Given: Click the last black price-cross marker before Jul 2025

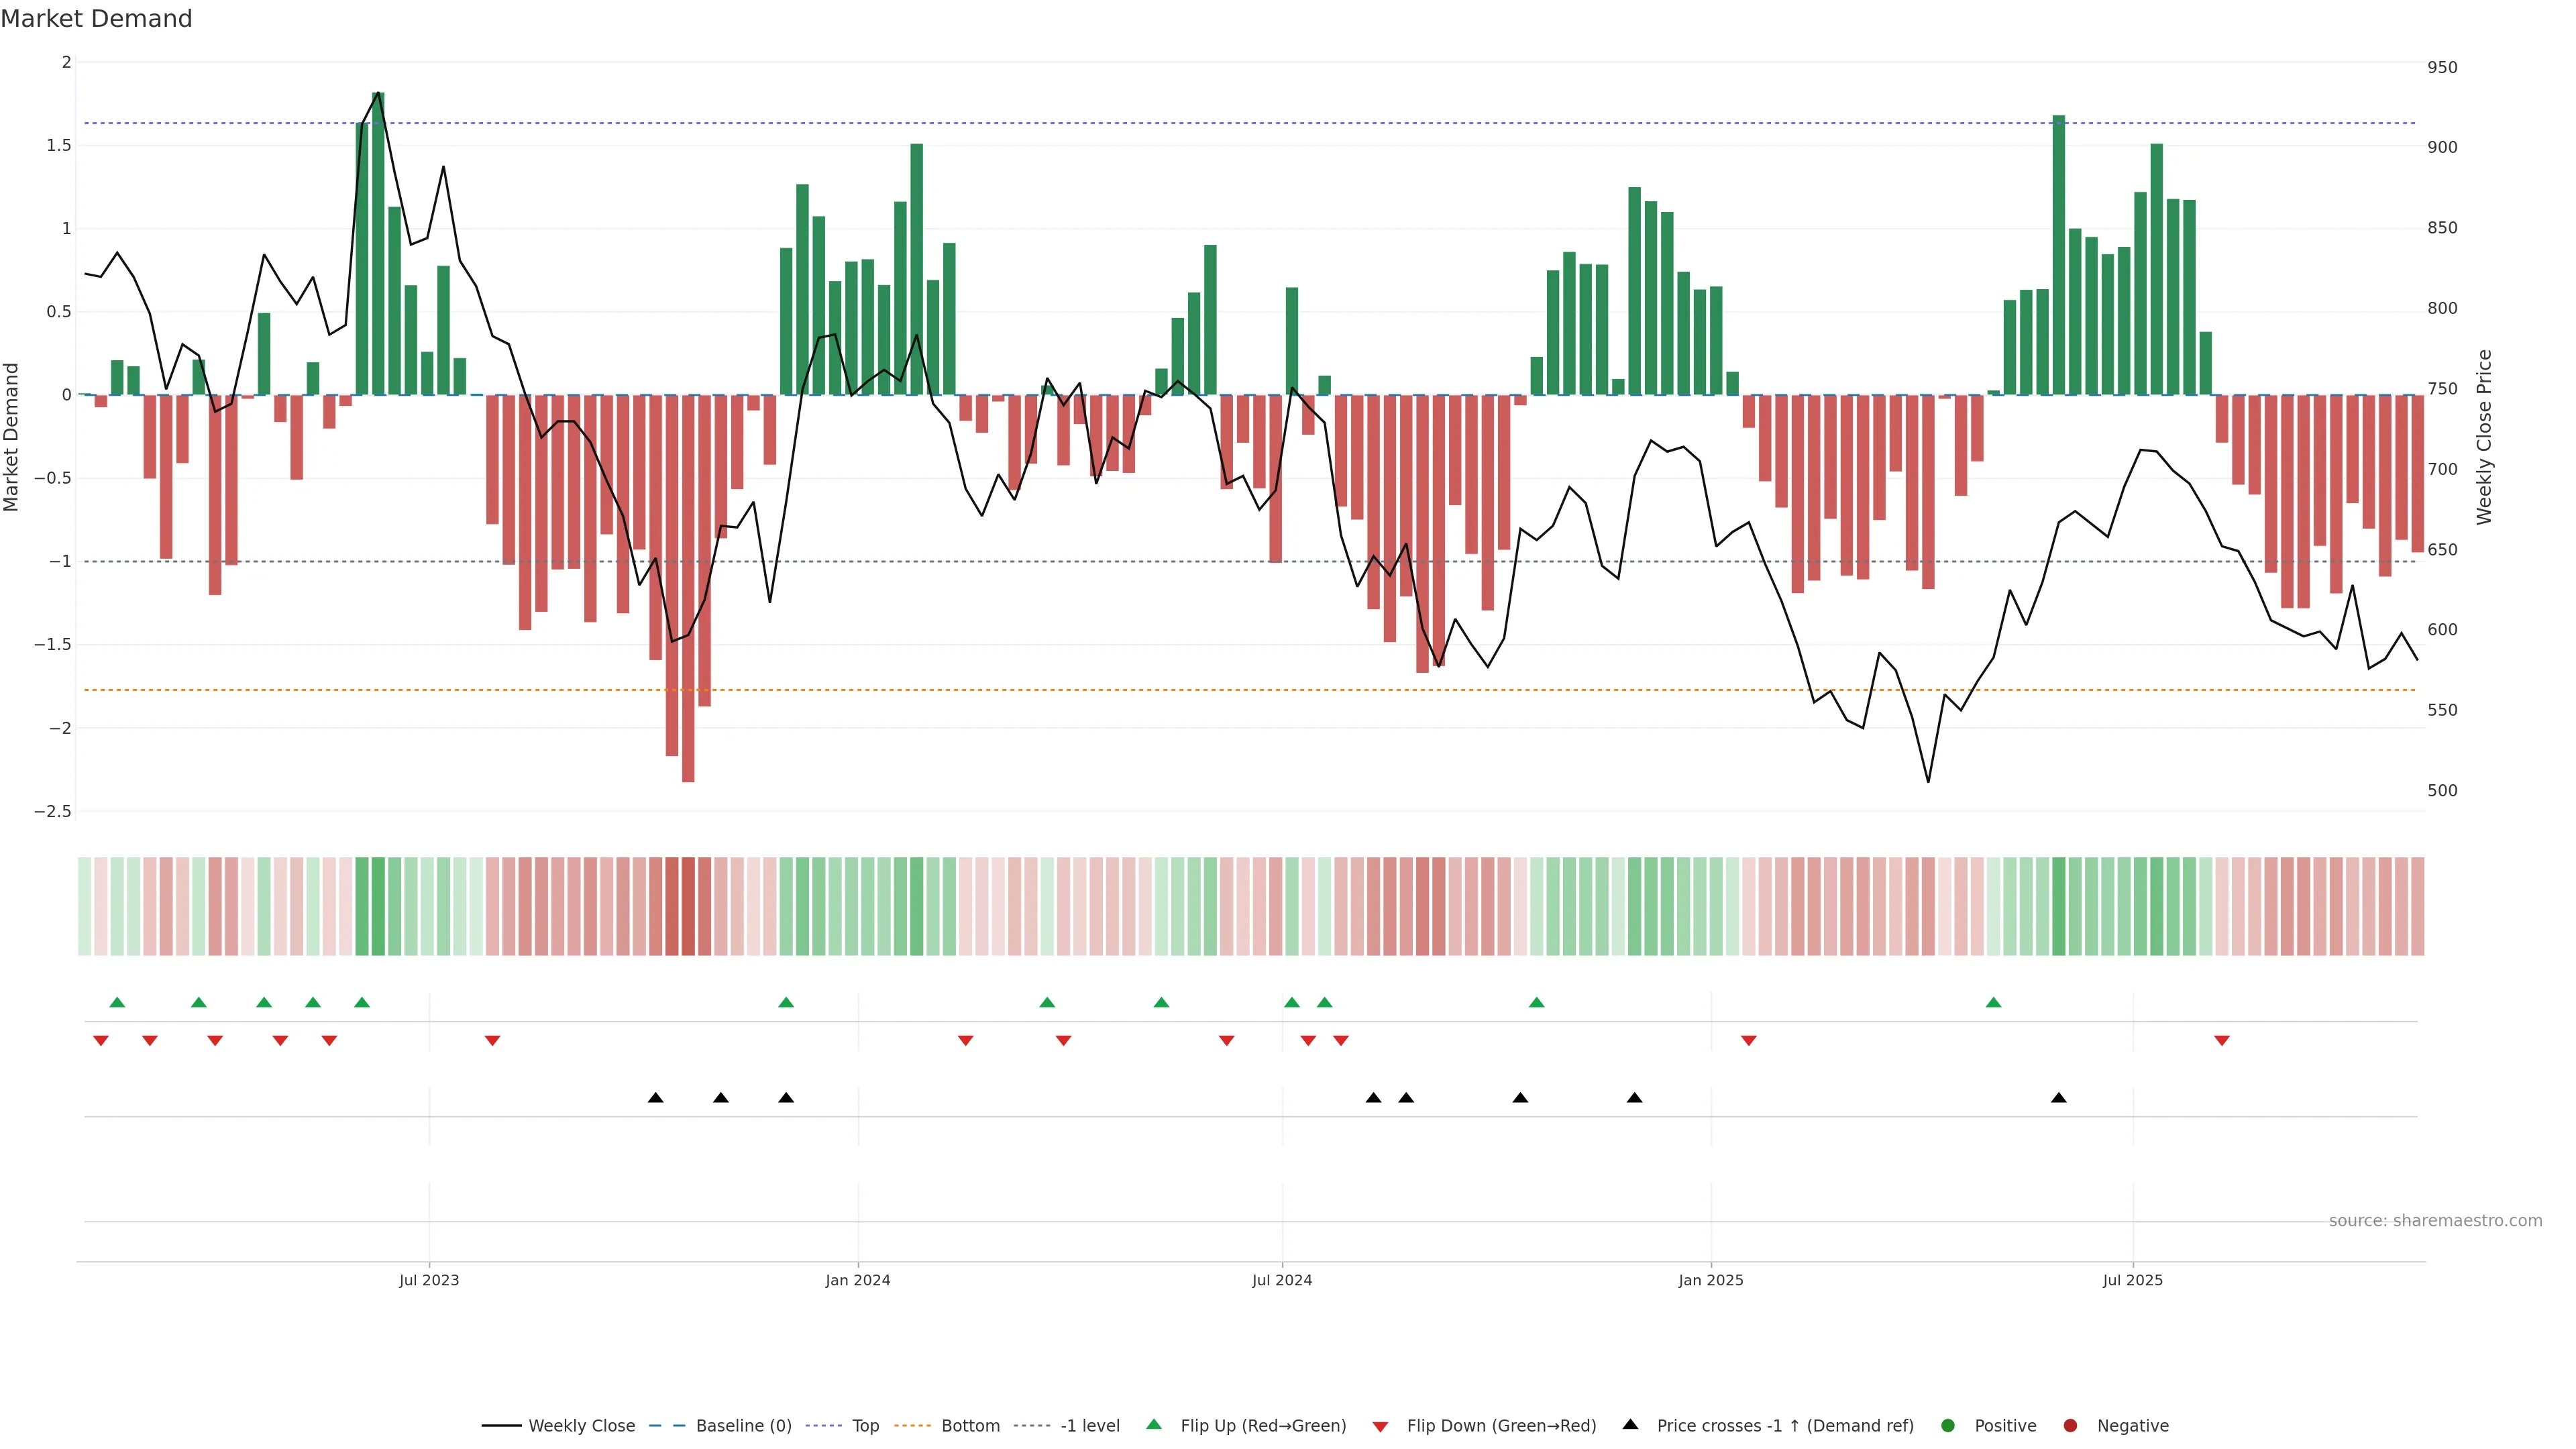Looking at the screenshot, I should pos(2058,1098).
